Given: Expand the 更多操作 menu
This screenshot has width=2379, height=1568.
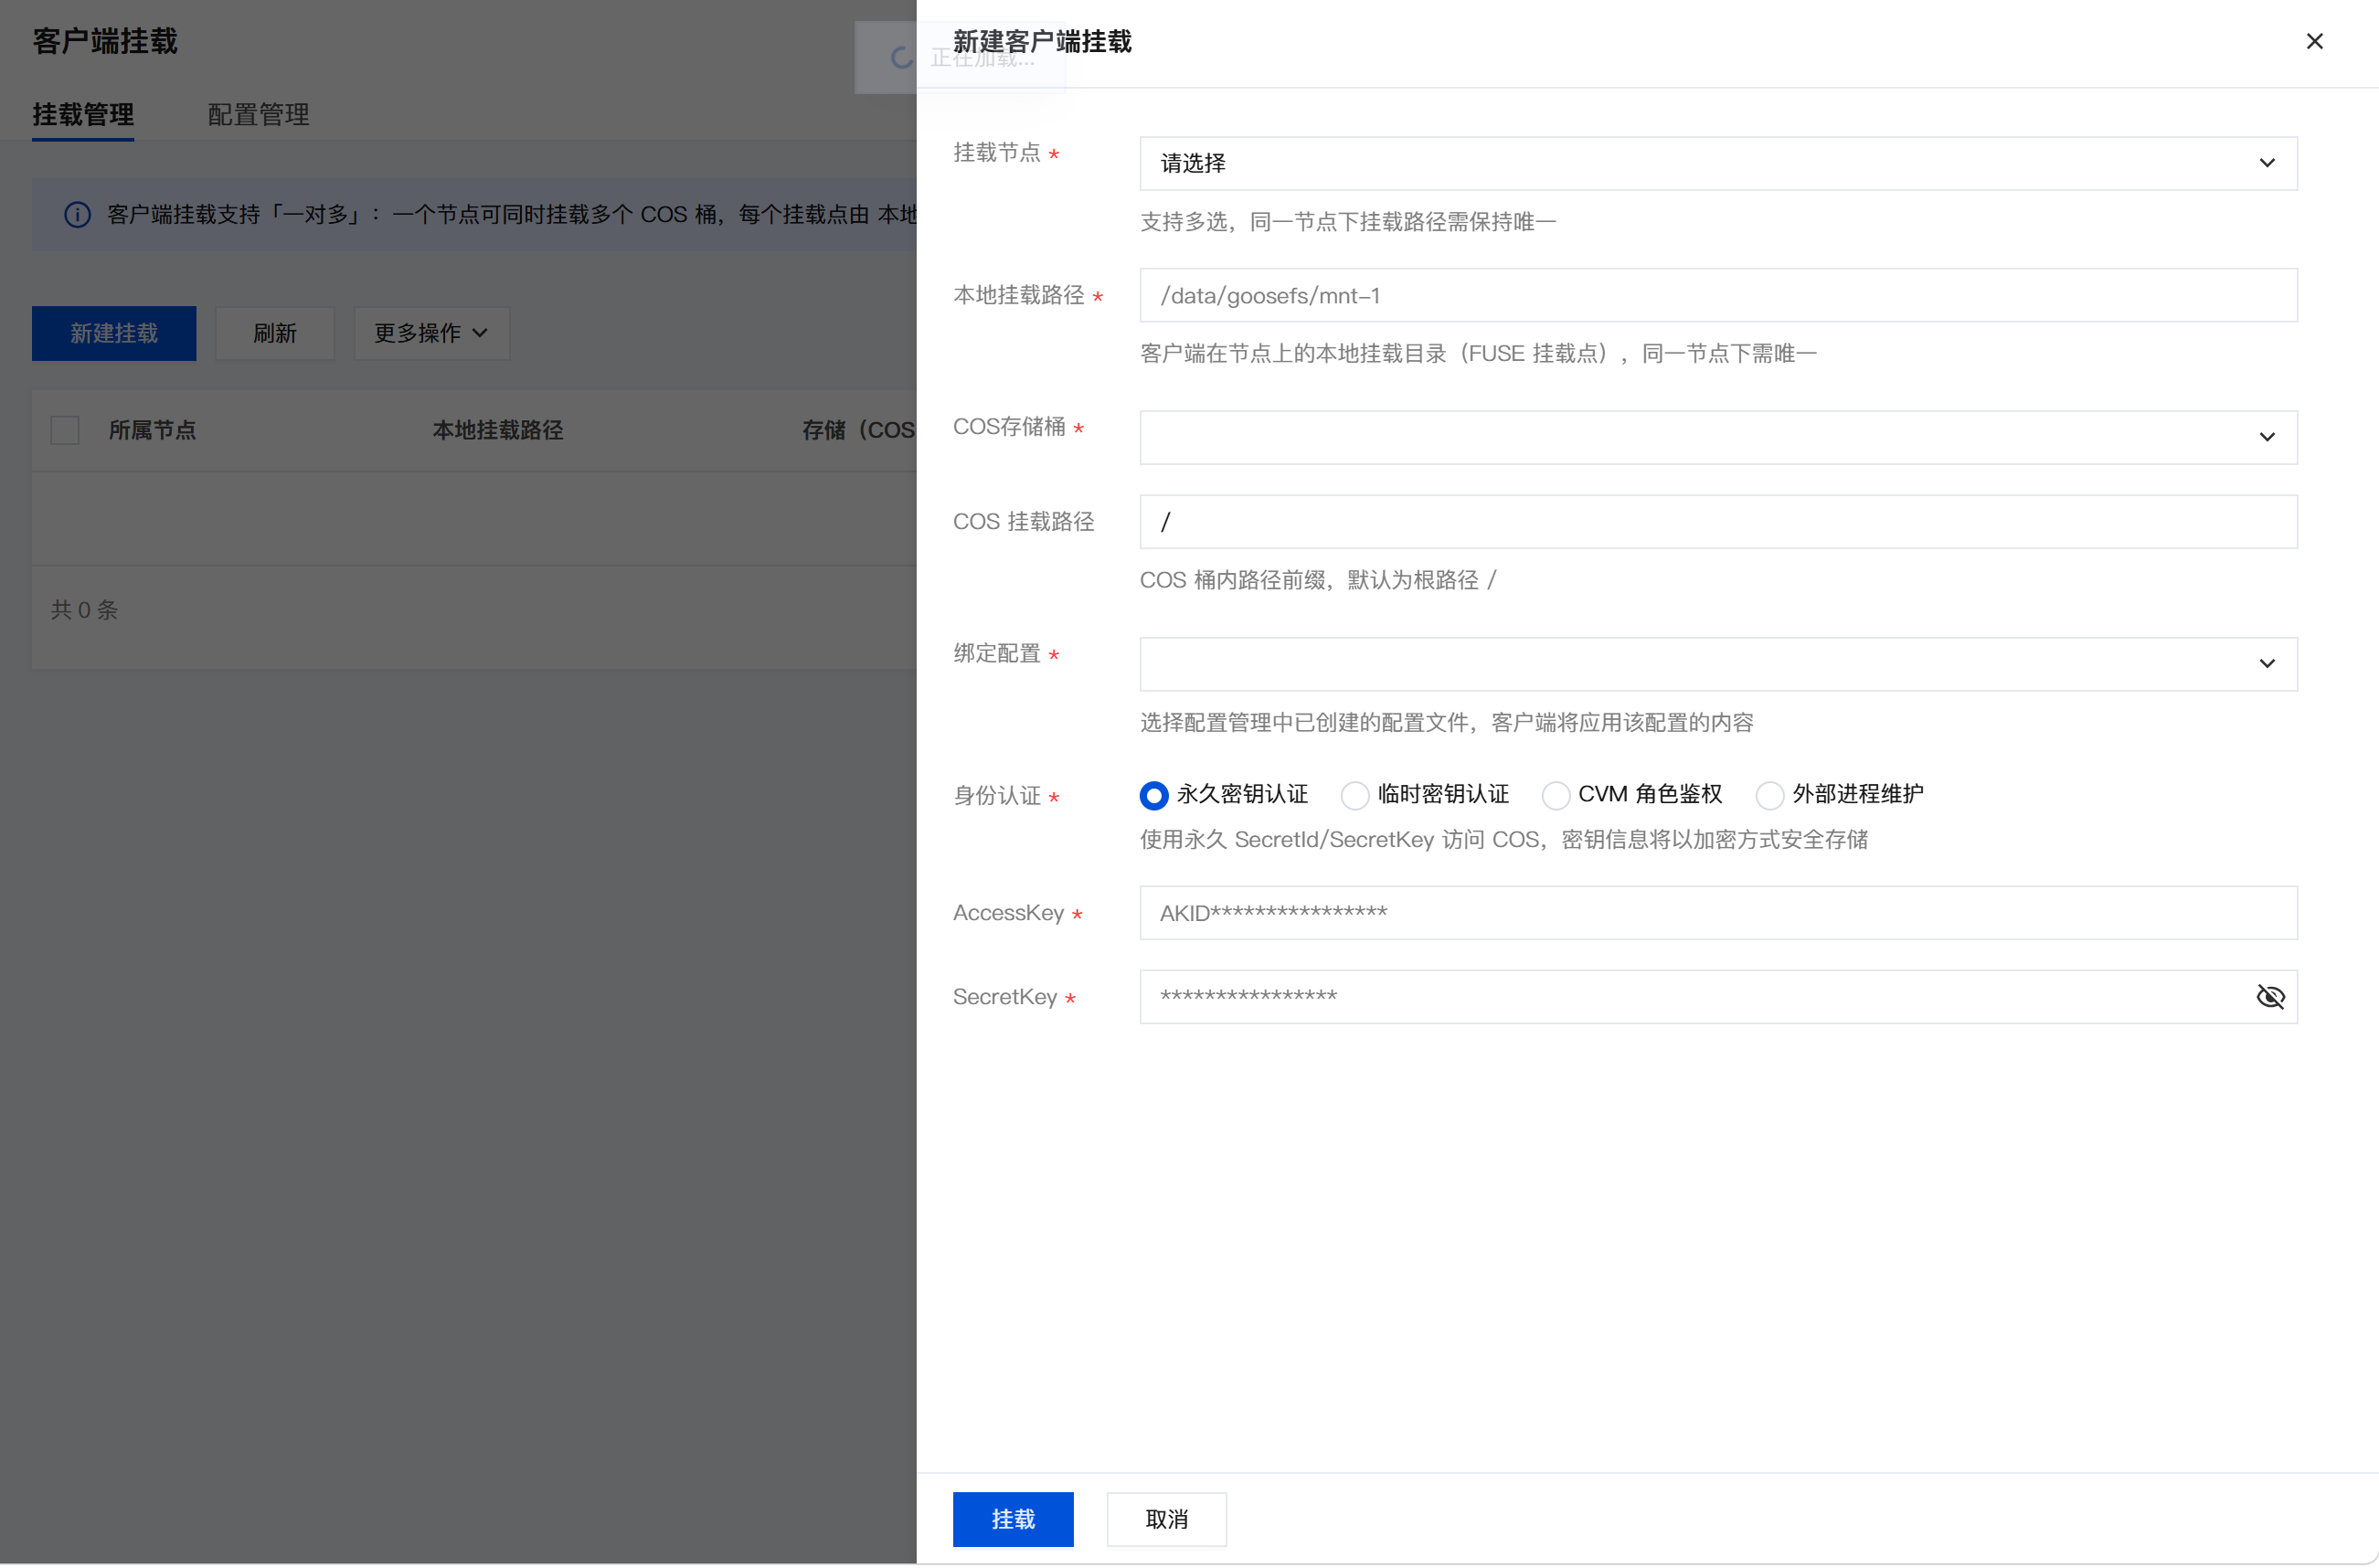Looking at the screenshot, I should pos(431,333).
